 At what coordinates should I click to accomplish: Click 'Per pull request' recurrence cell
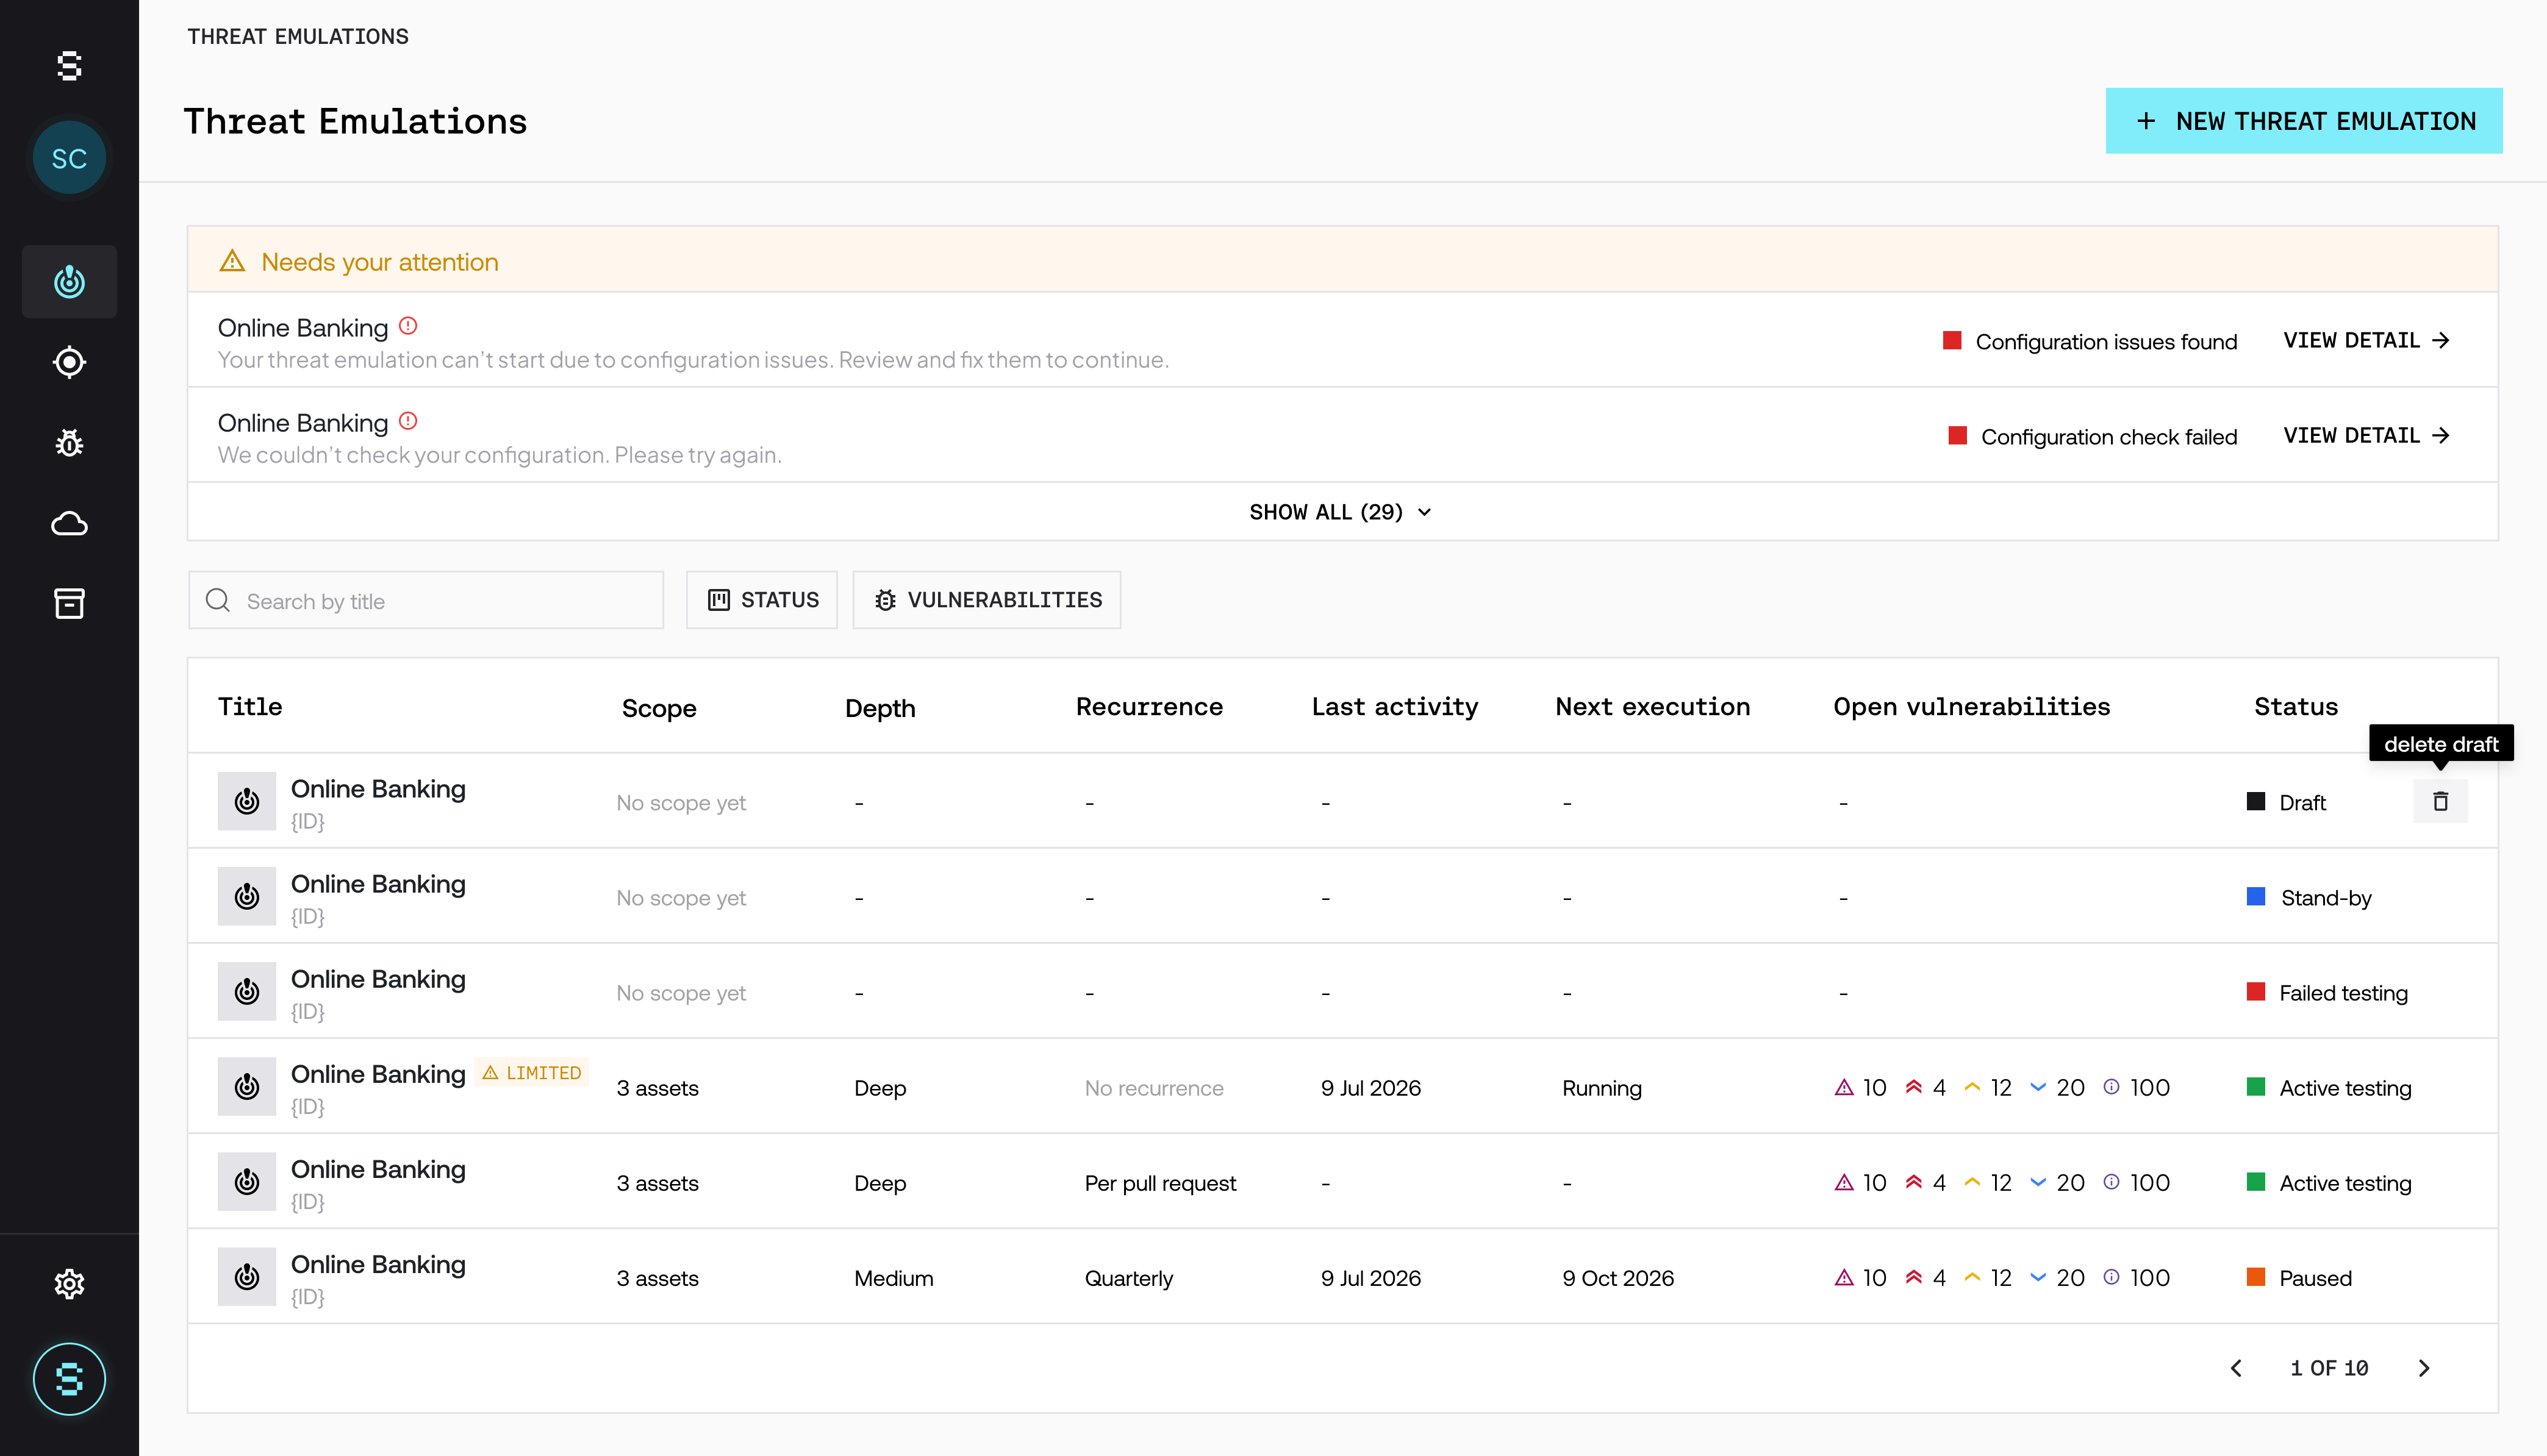(1160, 1183)
